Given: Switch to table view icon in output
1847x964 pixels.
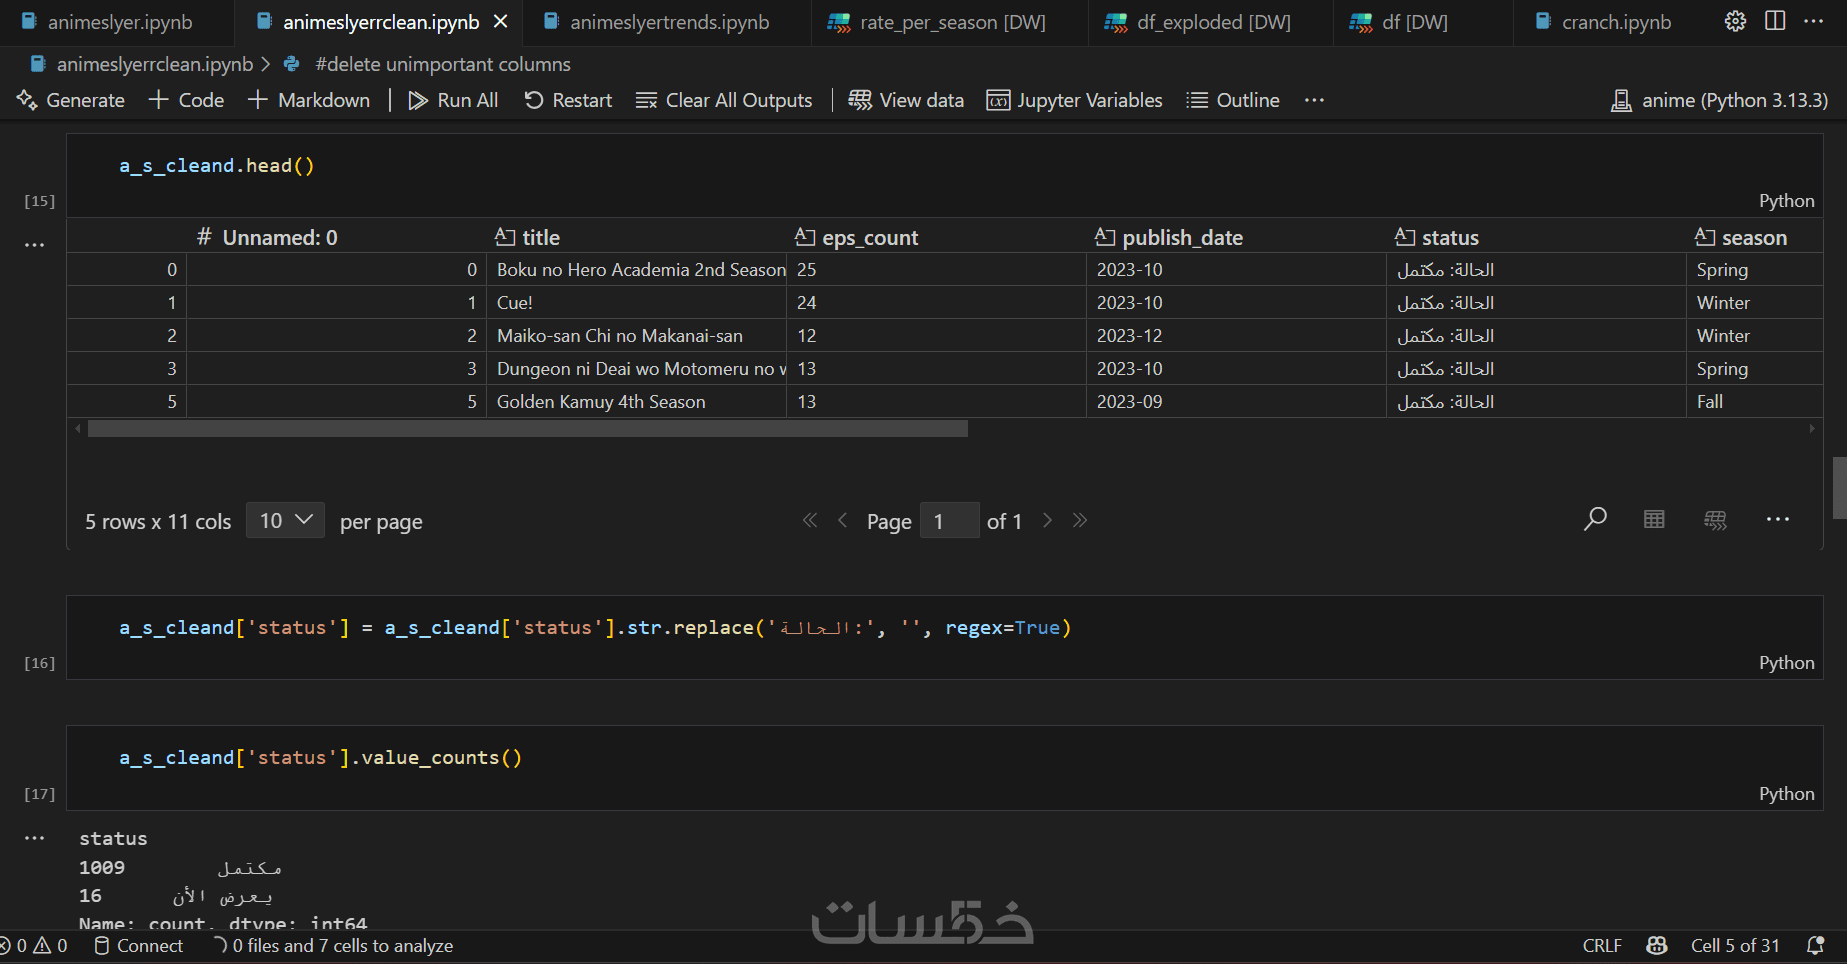Looking at the screenshot, I should pyautogui.click(x=1654, y=519).
